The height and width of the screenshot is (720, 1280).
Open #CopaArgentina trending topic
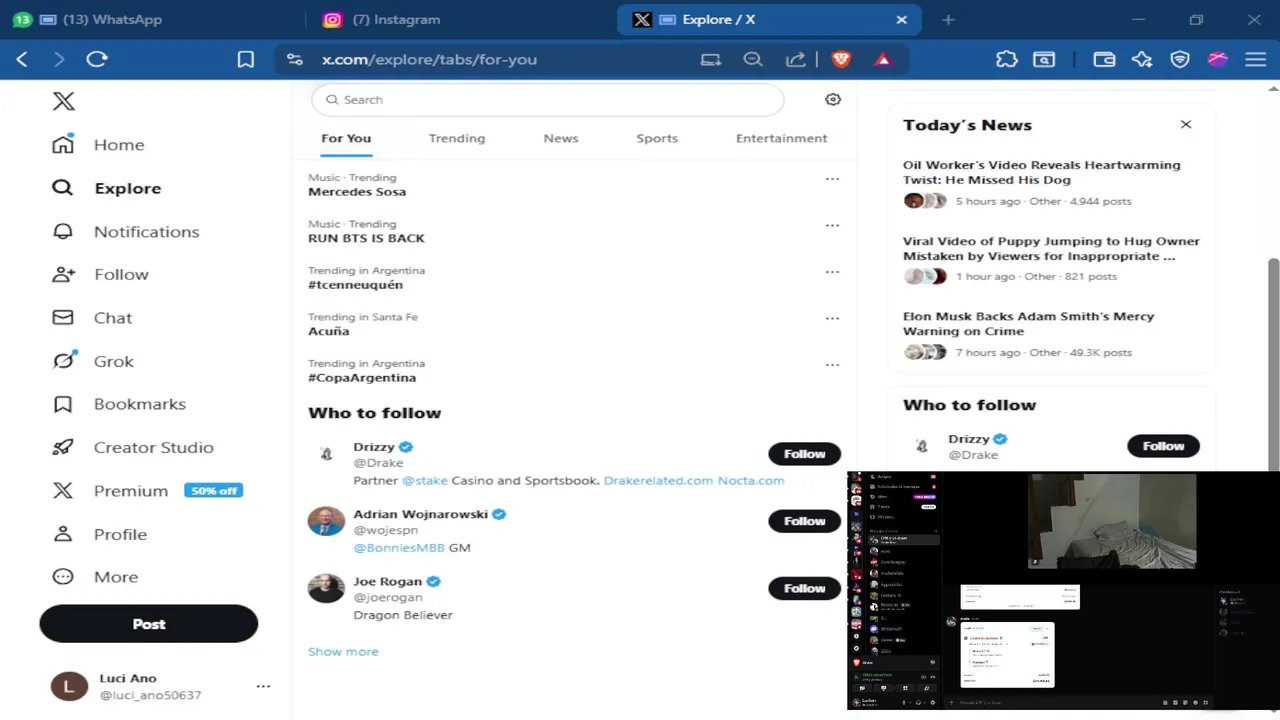coord(362,378)
